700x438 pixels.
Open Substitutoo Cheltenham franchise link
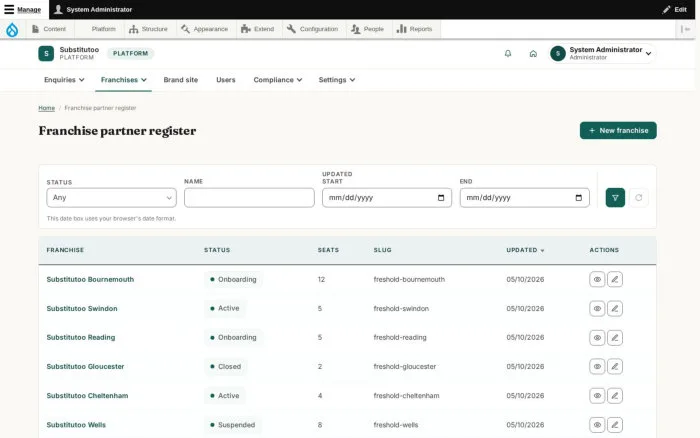point(87,396)
